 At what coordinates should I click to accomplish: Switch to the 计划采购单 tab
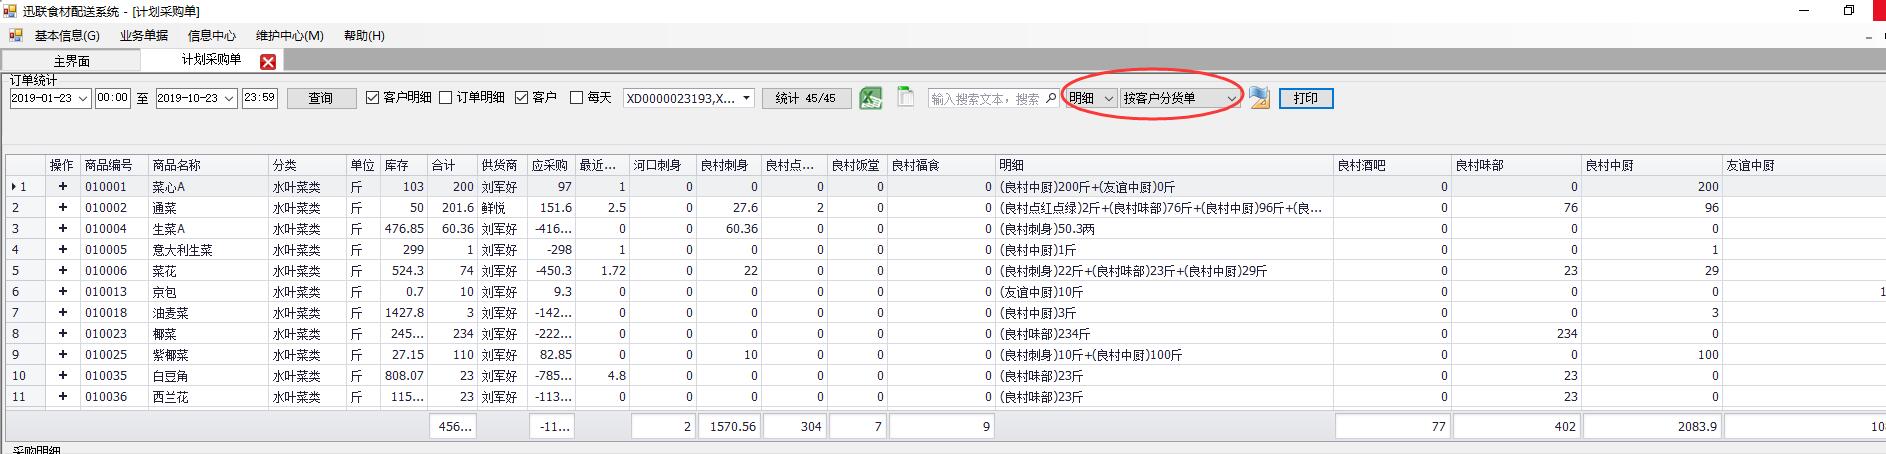[x=211, y=60]
